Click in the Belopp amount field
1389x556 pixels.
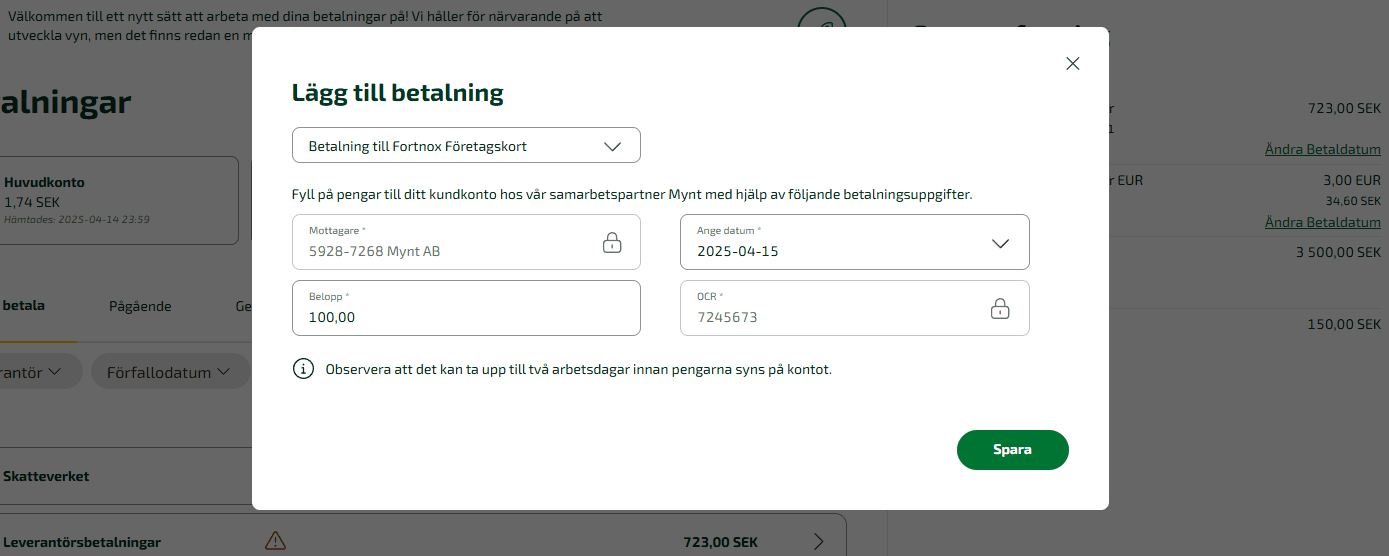click(466, 308)
